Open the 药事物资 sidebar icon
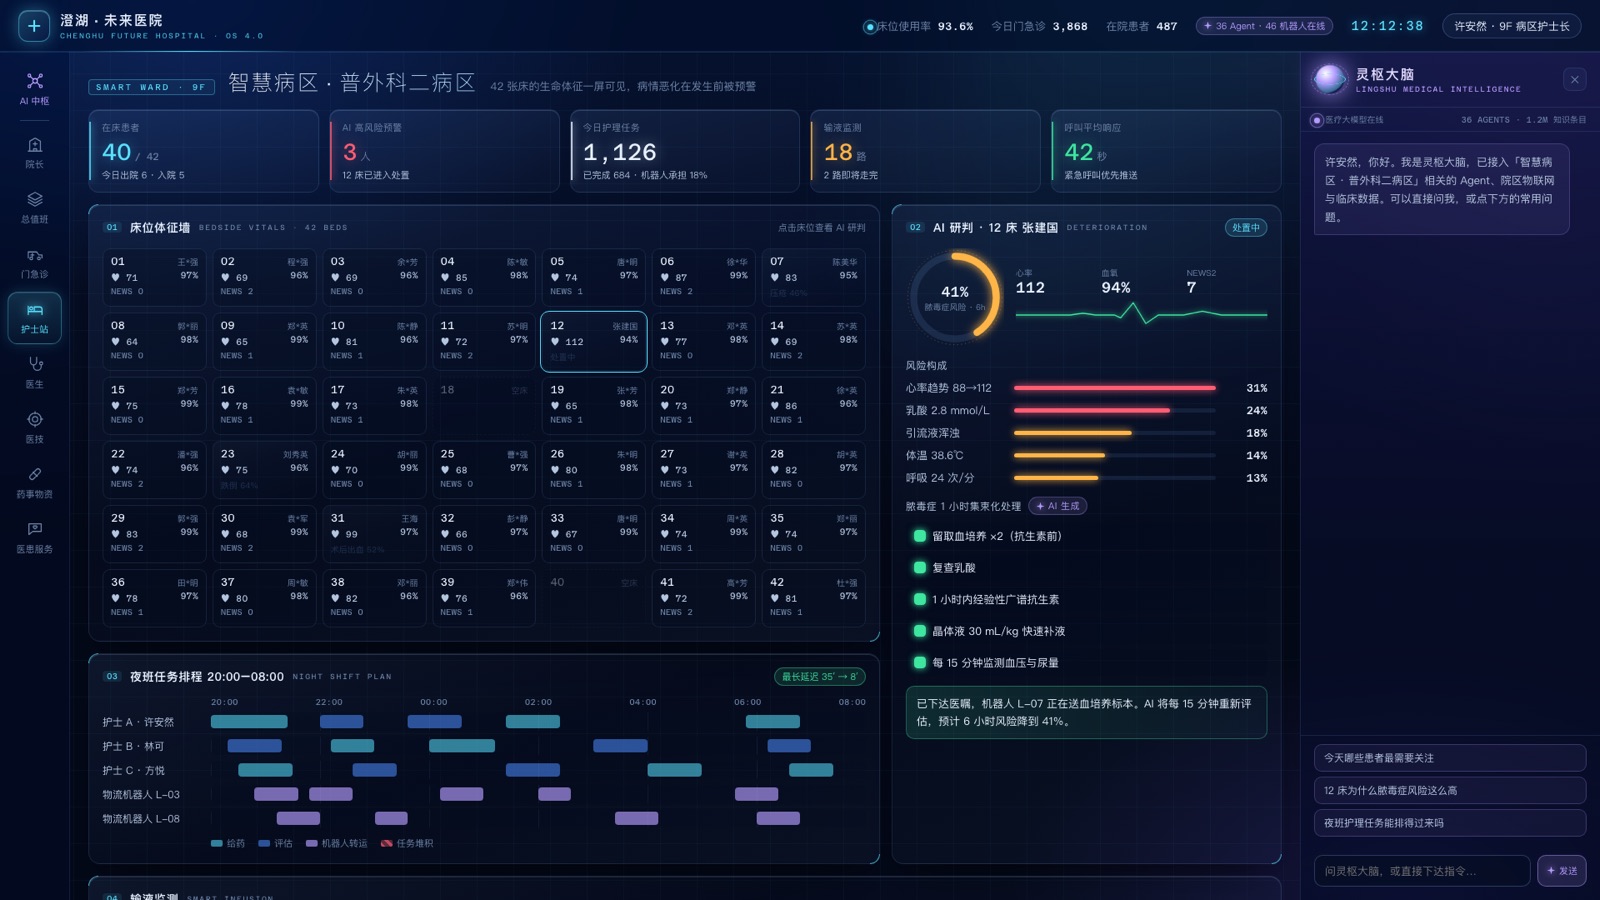Viewport: 1600px width, 900px height. 34,483
